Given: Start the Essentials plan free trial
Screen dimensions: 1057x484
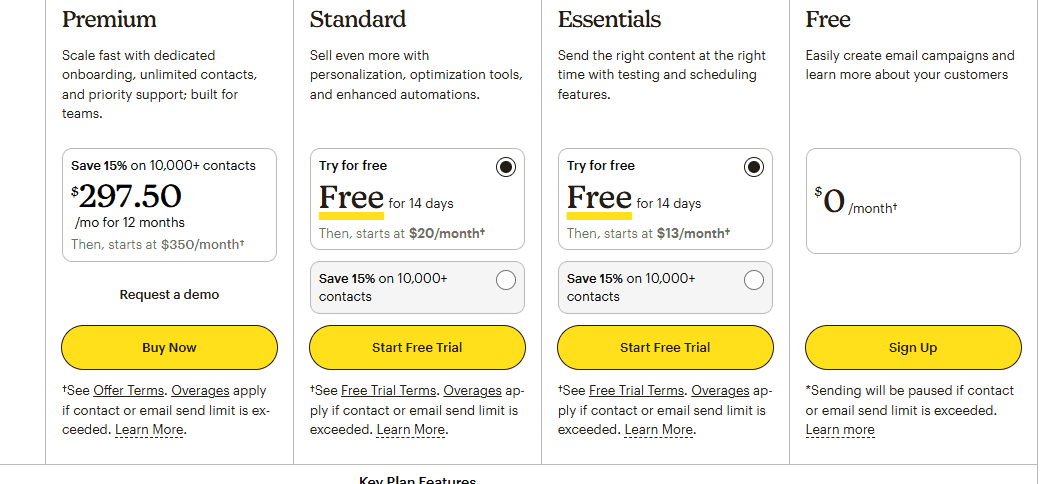Looking at the screenshot, I should tap(665, 348).
